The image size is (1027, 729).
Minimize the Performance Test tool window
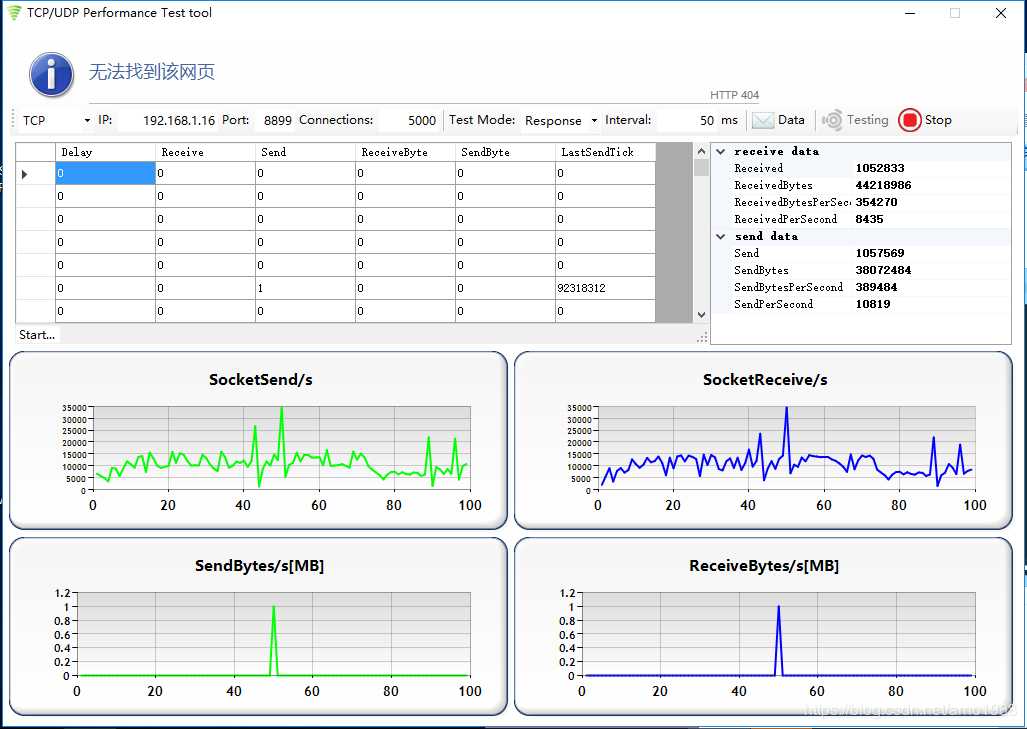[910, 13]
